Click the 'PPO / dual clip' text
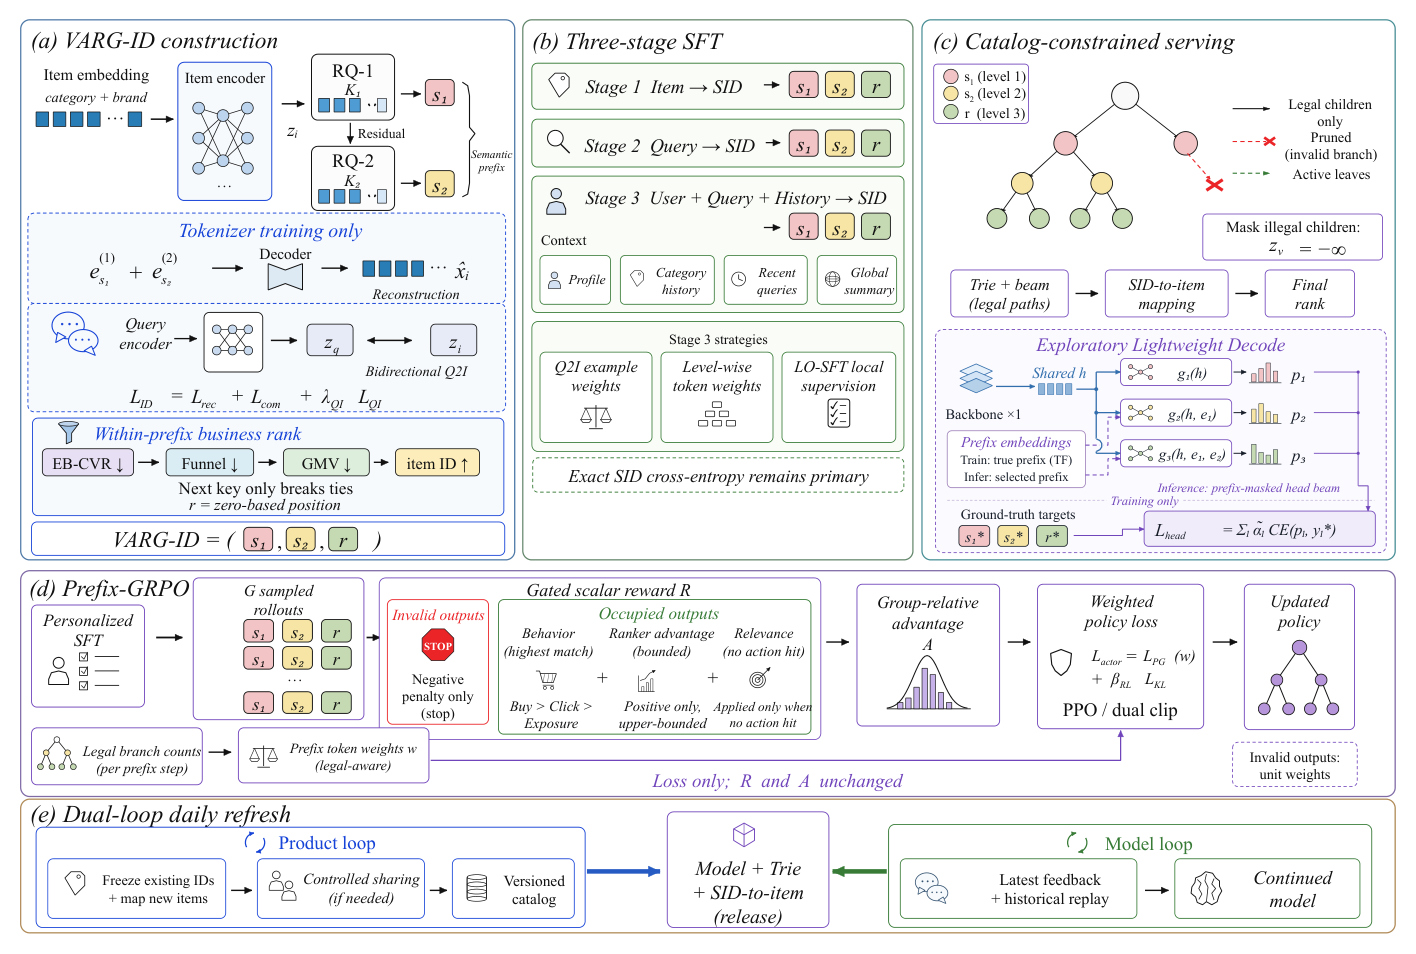The image size is (1416, 954). pos(1120,710)
